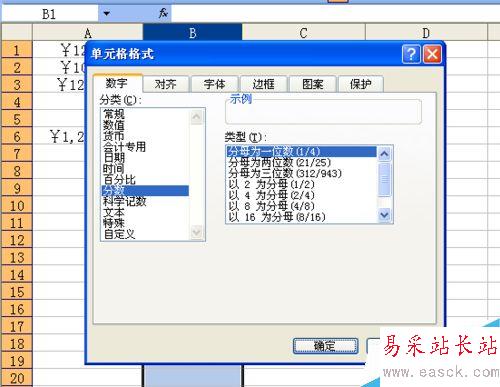The height and width of the screenshot is (387, 500).
Task: Click the help question mark button
Action: 411,54
